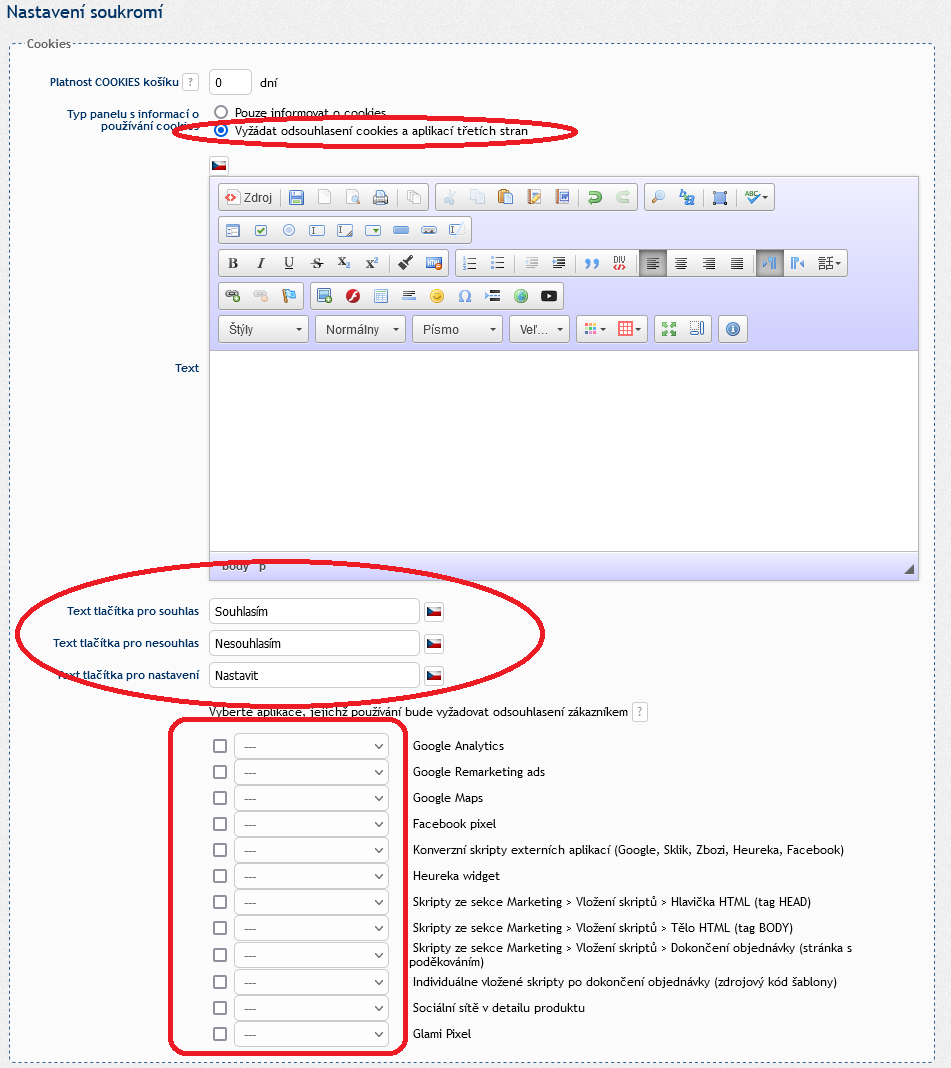This screenshot has width=951, height=1068.
Task: Expand the Google Maps category dropdown
Action: pyautogui.click(x=311, y=798)
